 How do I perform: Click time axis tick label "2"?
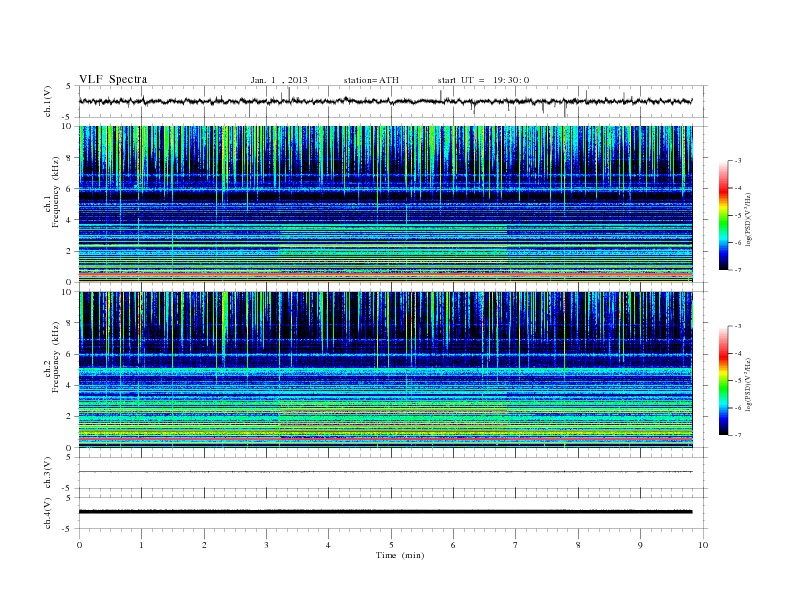coord(204,545)
